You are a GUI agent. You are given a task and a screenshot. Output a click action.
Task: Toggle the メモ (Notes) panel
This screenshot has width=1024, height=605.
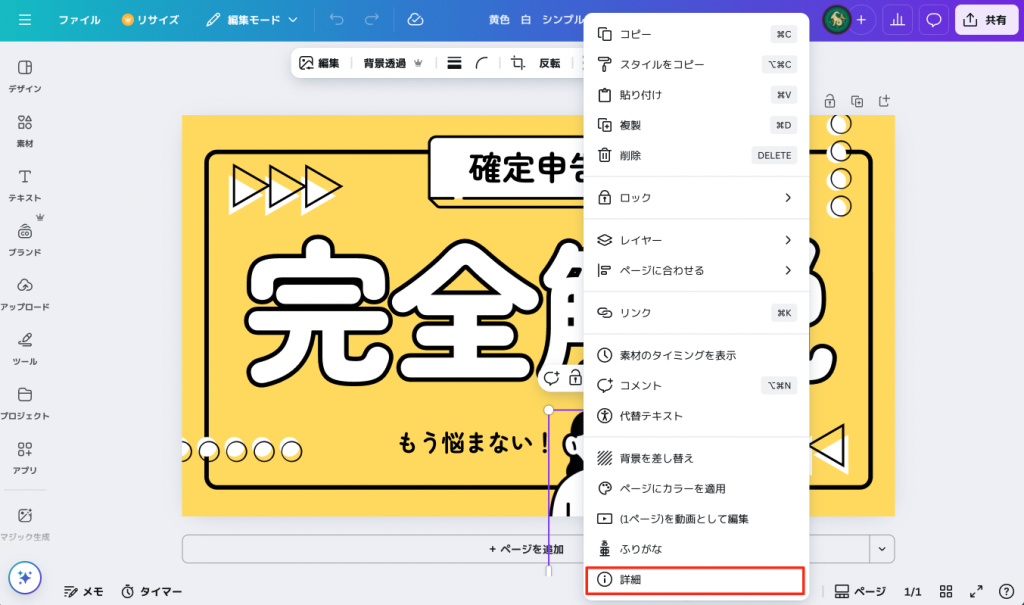coord(83,591)
